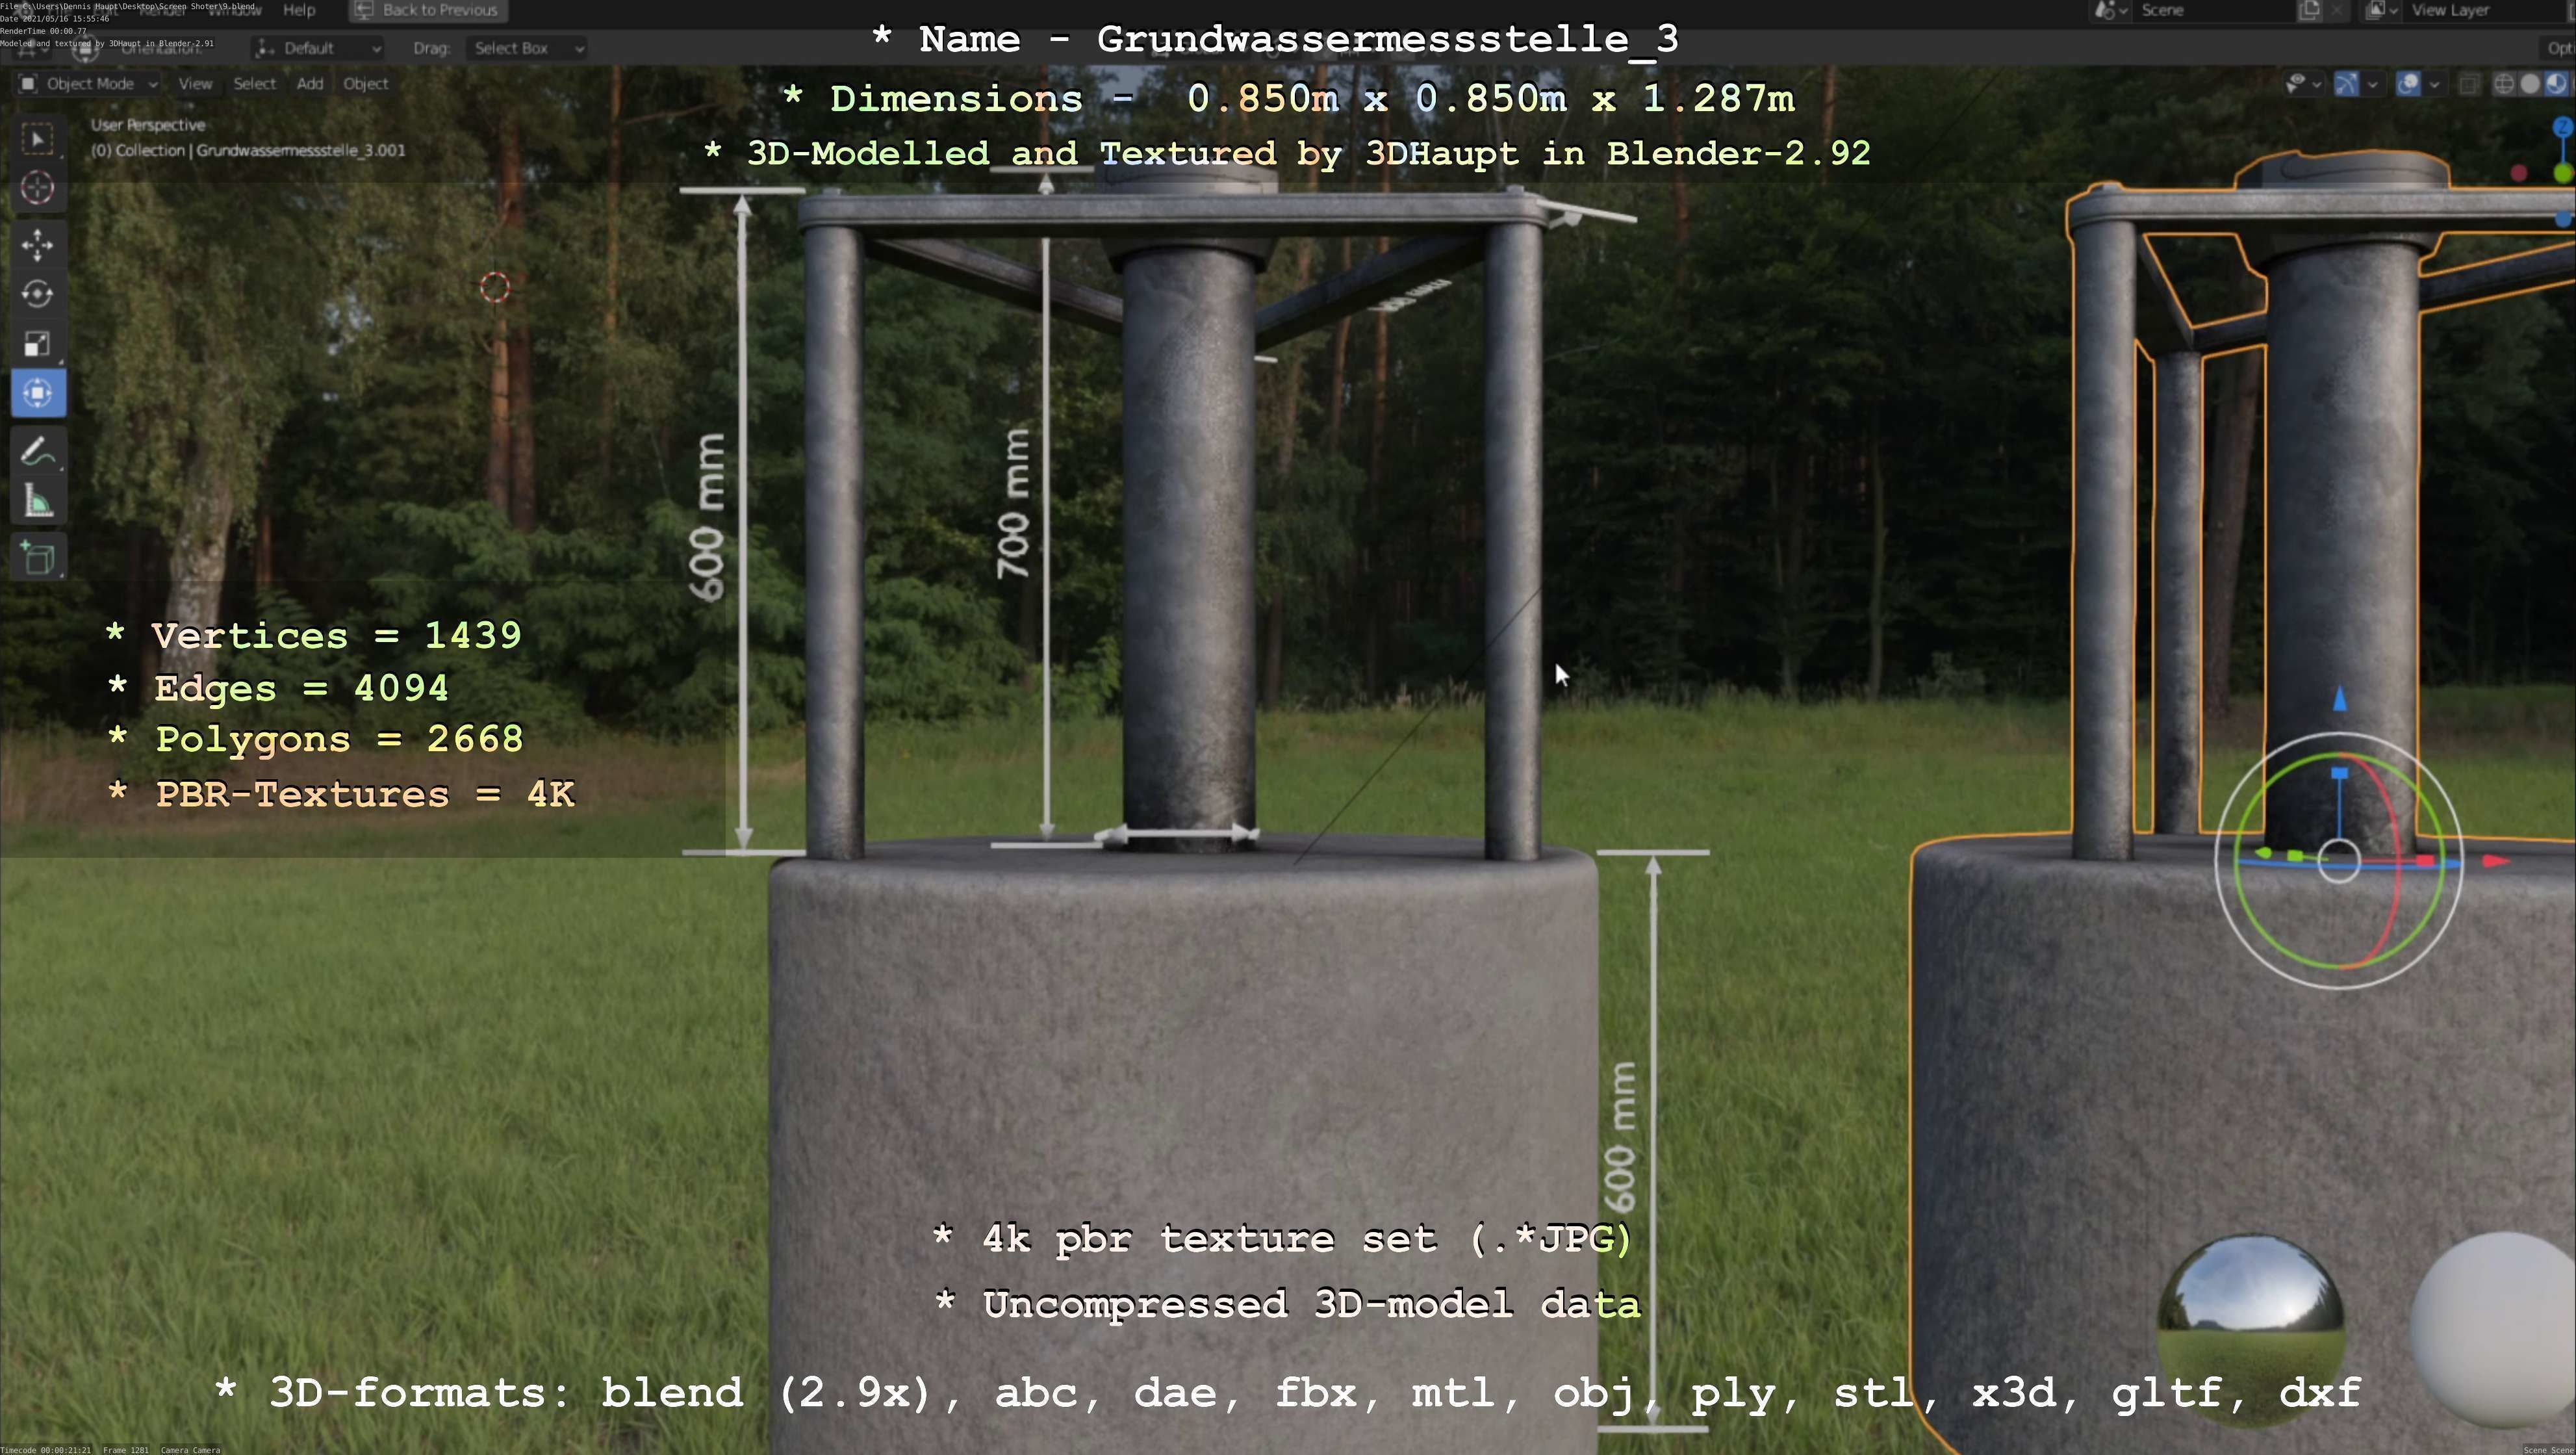Click the white center circle of transform gizmo
The height and width of the screenshot is (1455, 2576).
tap(2338, 862)
